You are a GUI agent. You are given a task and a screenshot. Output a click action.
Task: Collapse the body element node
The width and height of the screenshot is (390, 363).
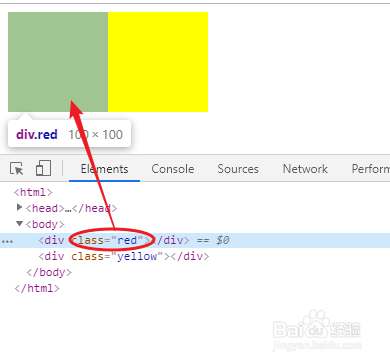click(x=19, y=224)
